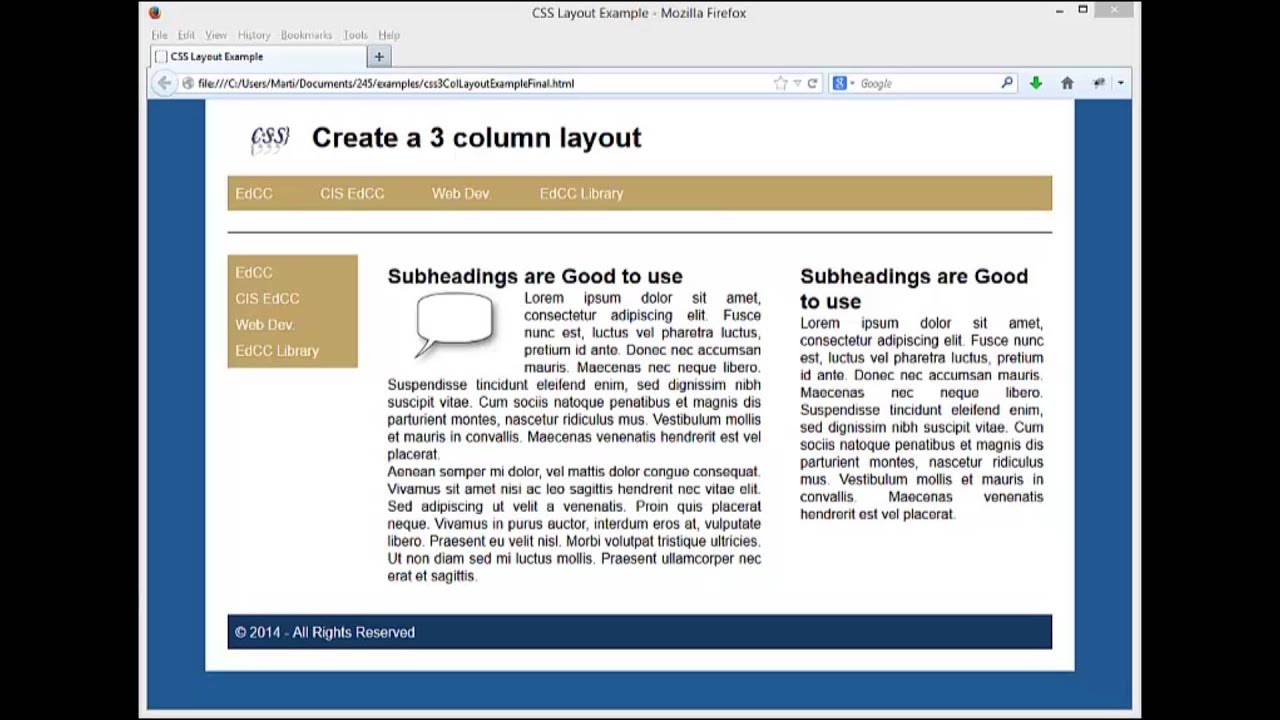Select Web Dev. in the sidebar
1280x720 pixels.
tap(265, 324)
